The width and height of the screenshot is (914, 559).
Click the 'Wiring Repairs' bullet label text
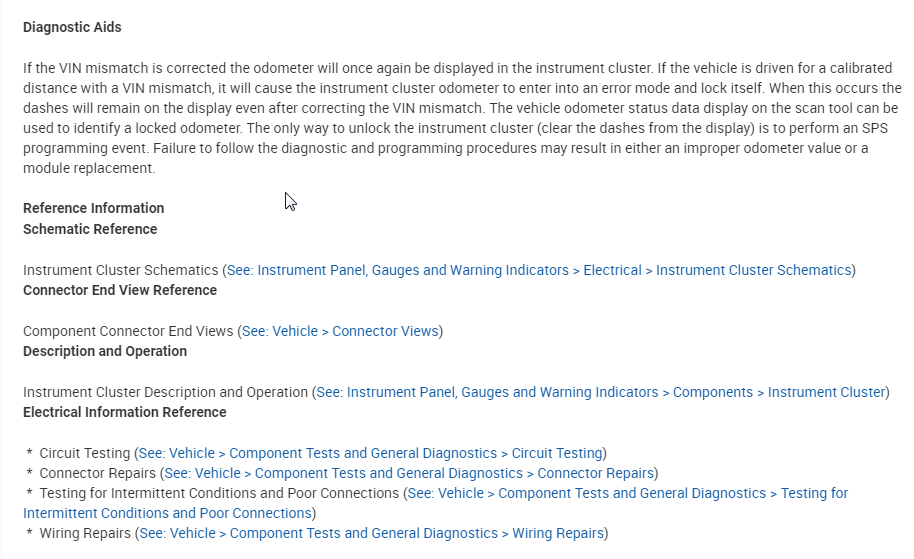click(86, 533)
